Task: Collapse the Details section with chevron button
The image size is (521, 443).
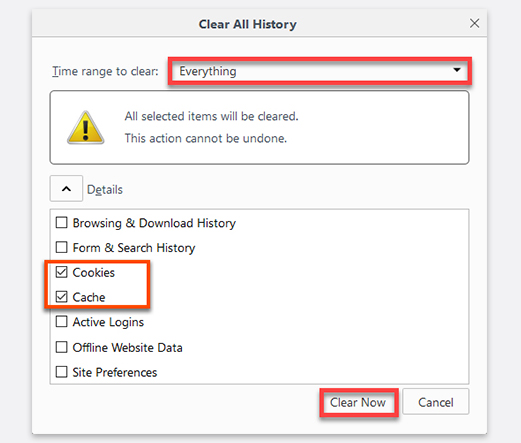Action: pos(66,189)
